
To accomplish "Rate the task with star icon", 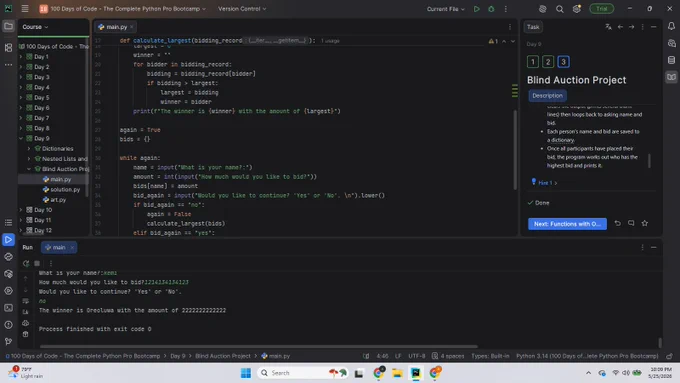I will 645,223.
